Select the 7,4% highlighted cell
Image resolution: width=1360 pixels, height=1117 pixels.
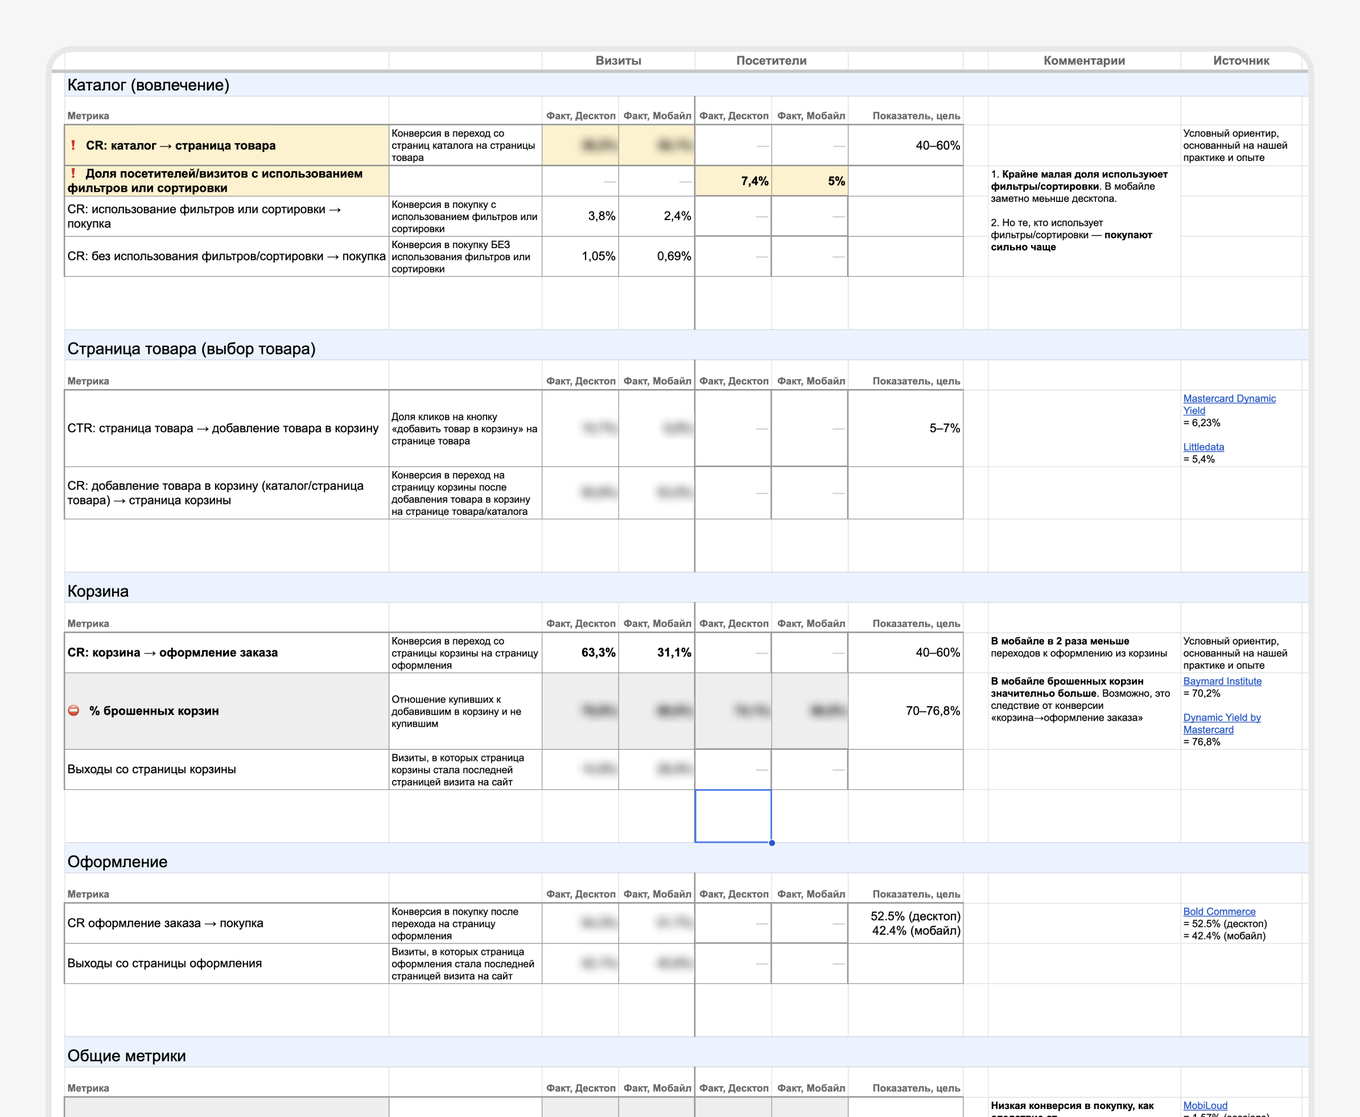[733, 181]
